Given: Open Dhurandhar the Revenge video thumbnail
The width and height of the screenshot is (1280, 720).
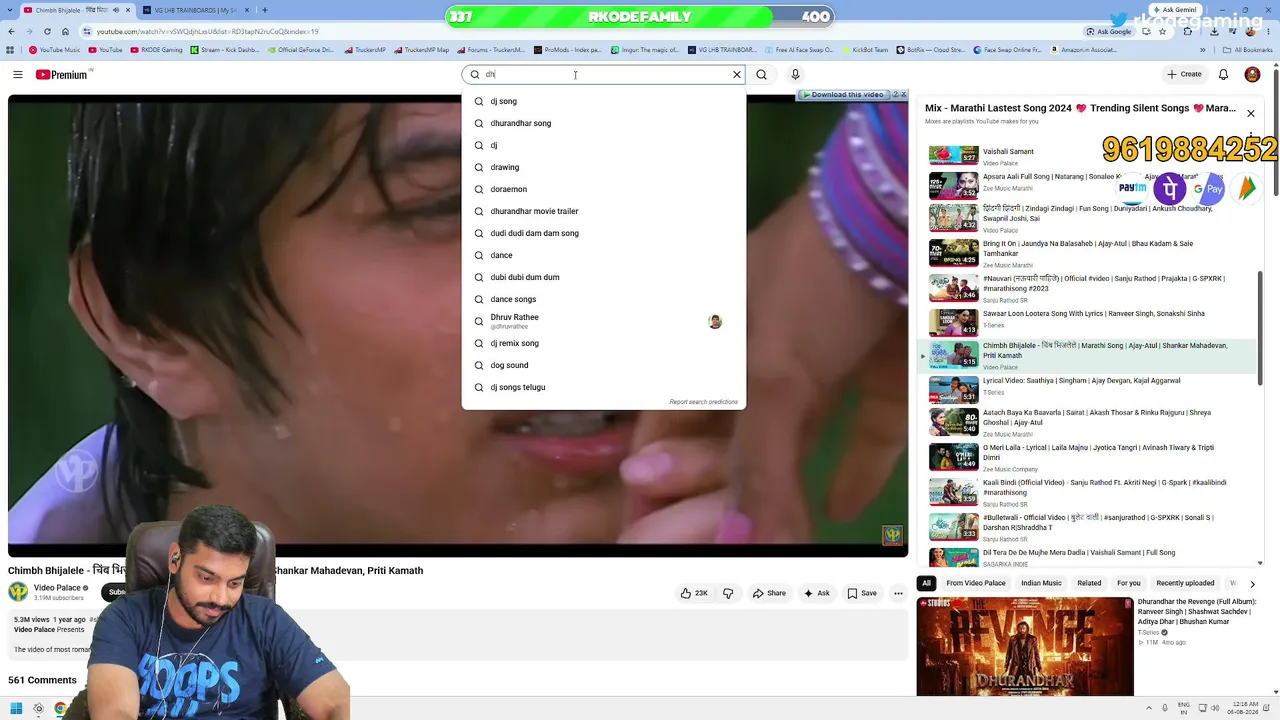Looking at the screenshot, I should tap(1025, 646).
